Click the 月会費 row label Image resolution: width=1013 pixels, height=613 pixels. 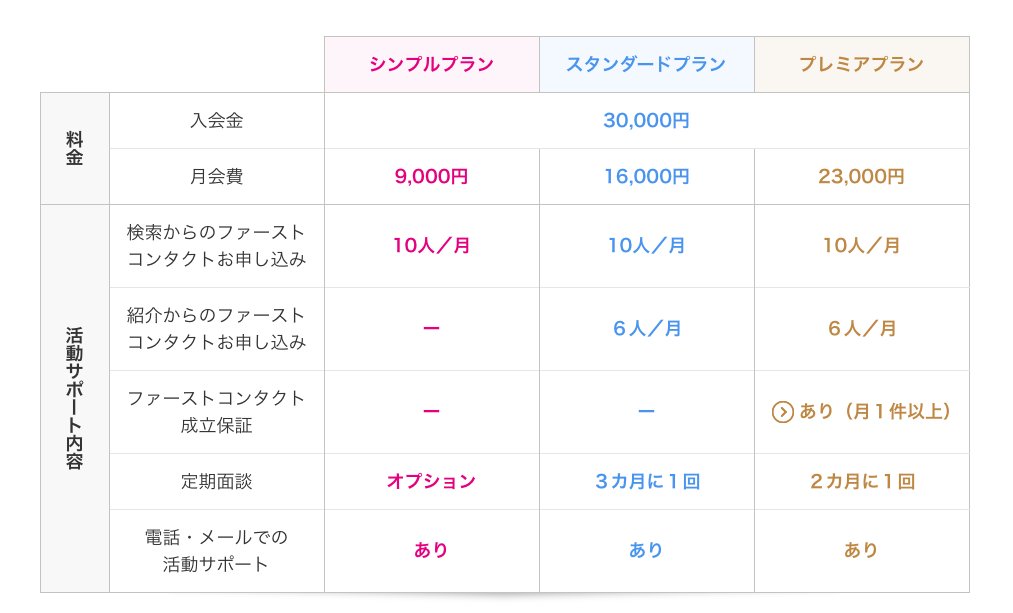click(216, 177)
